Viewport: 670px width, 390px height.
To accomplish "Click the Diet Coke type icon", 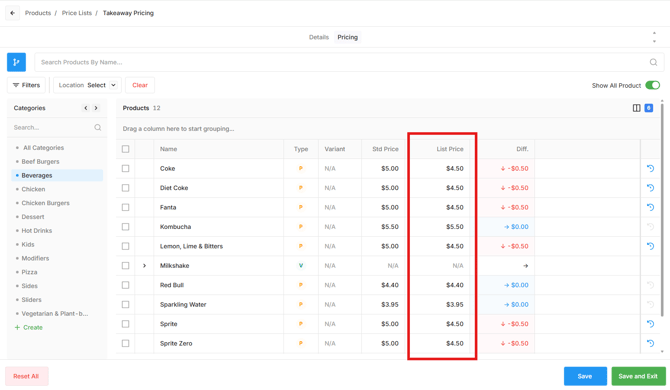I will click(x=301, y=188).
